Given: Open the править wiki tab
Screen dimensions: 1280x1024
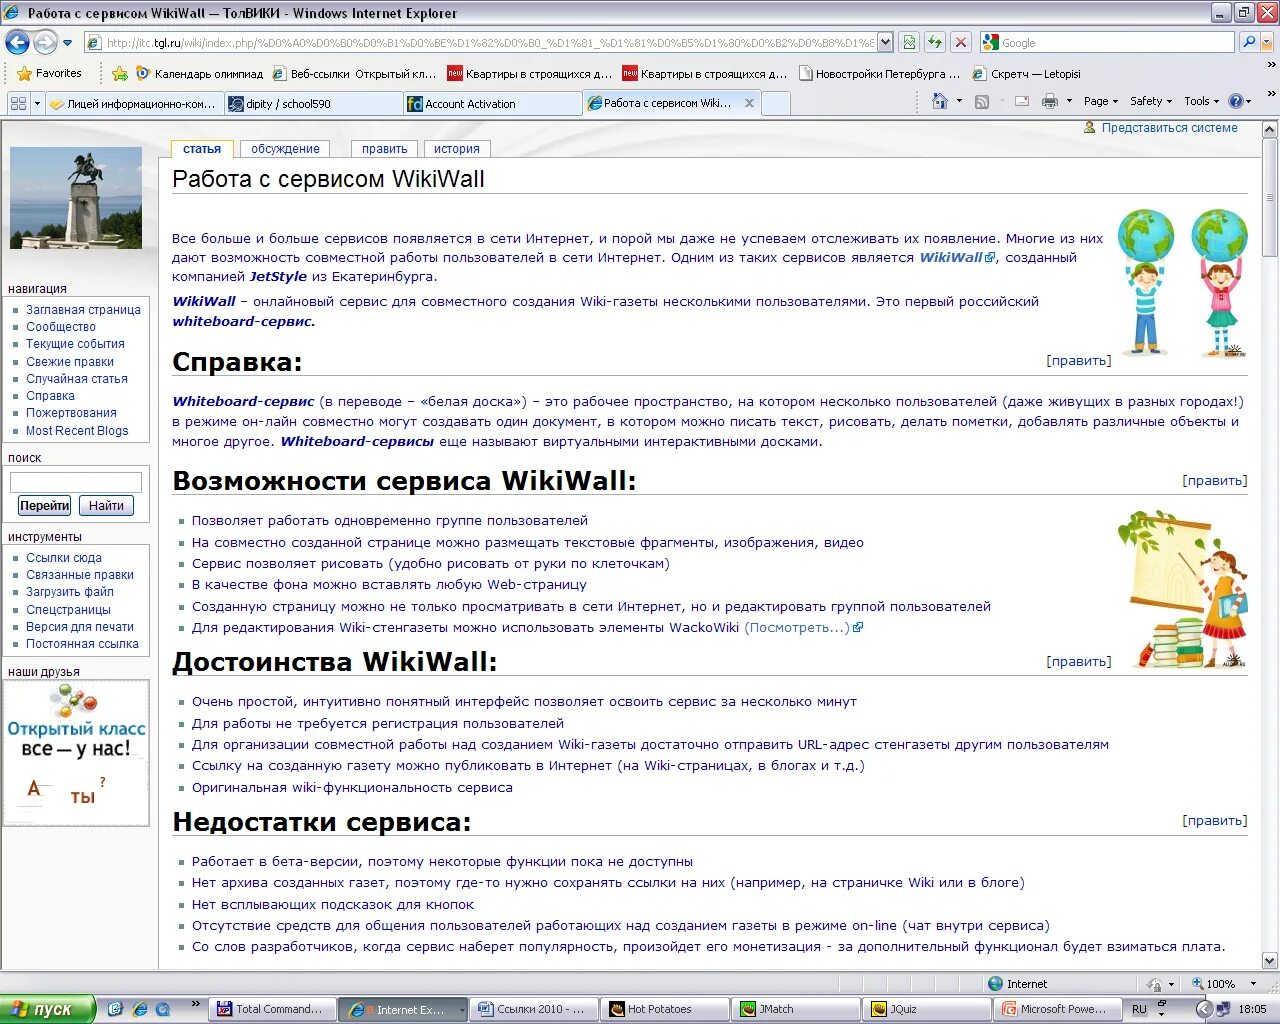Looking at the screenshot, I should click(384, 149).
